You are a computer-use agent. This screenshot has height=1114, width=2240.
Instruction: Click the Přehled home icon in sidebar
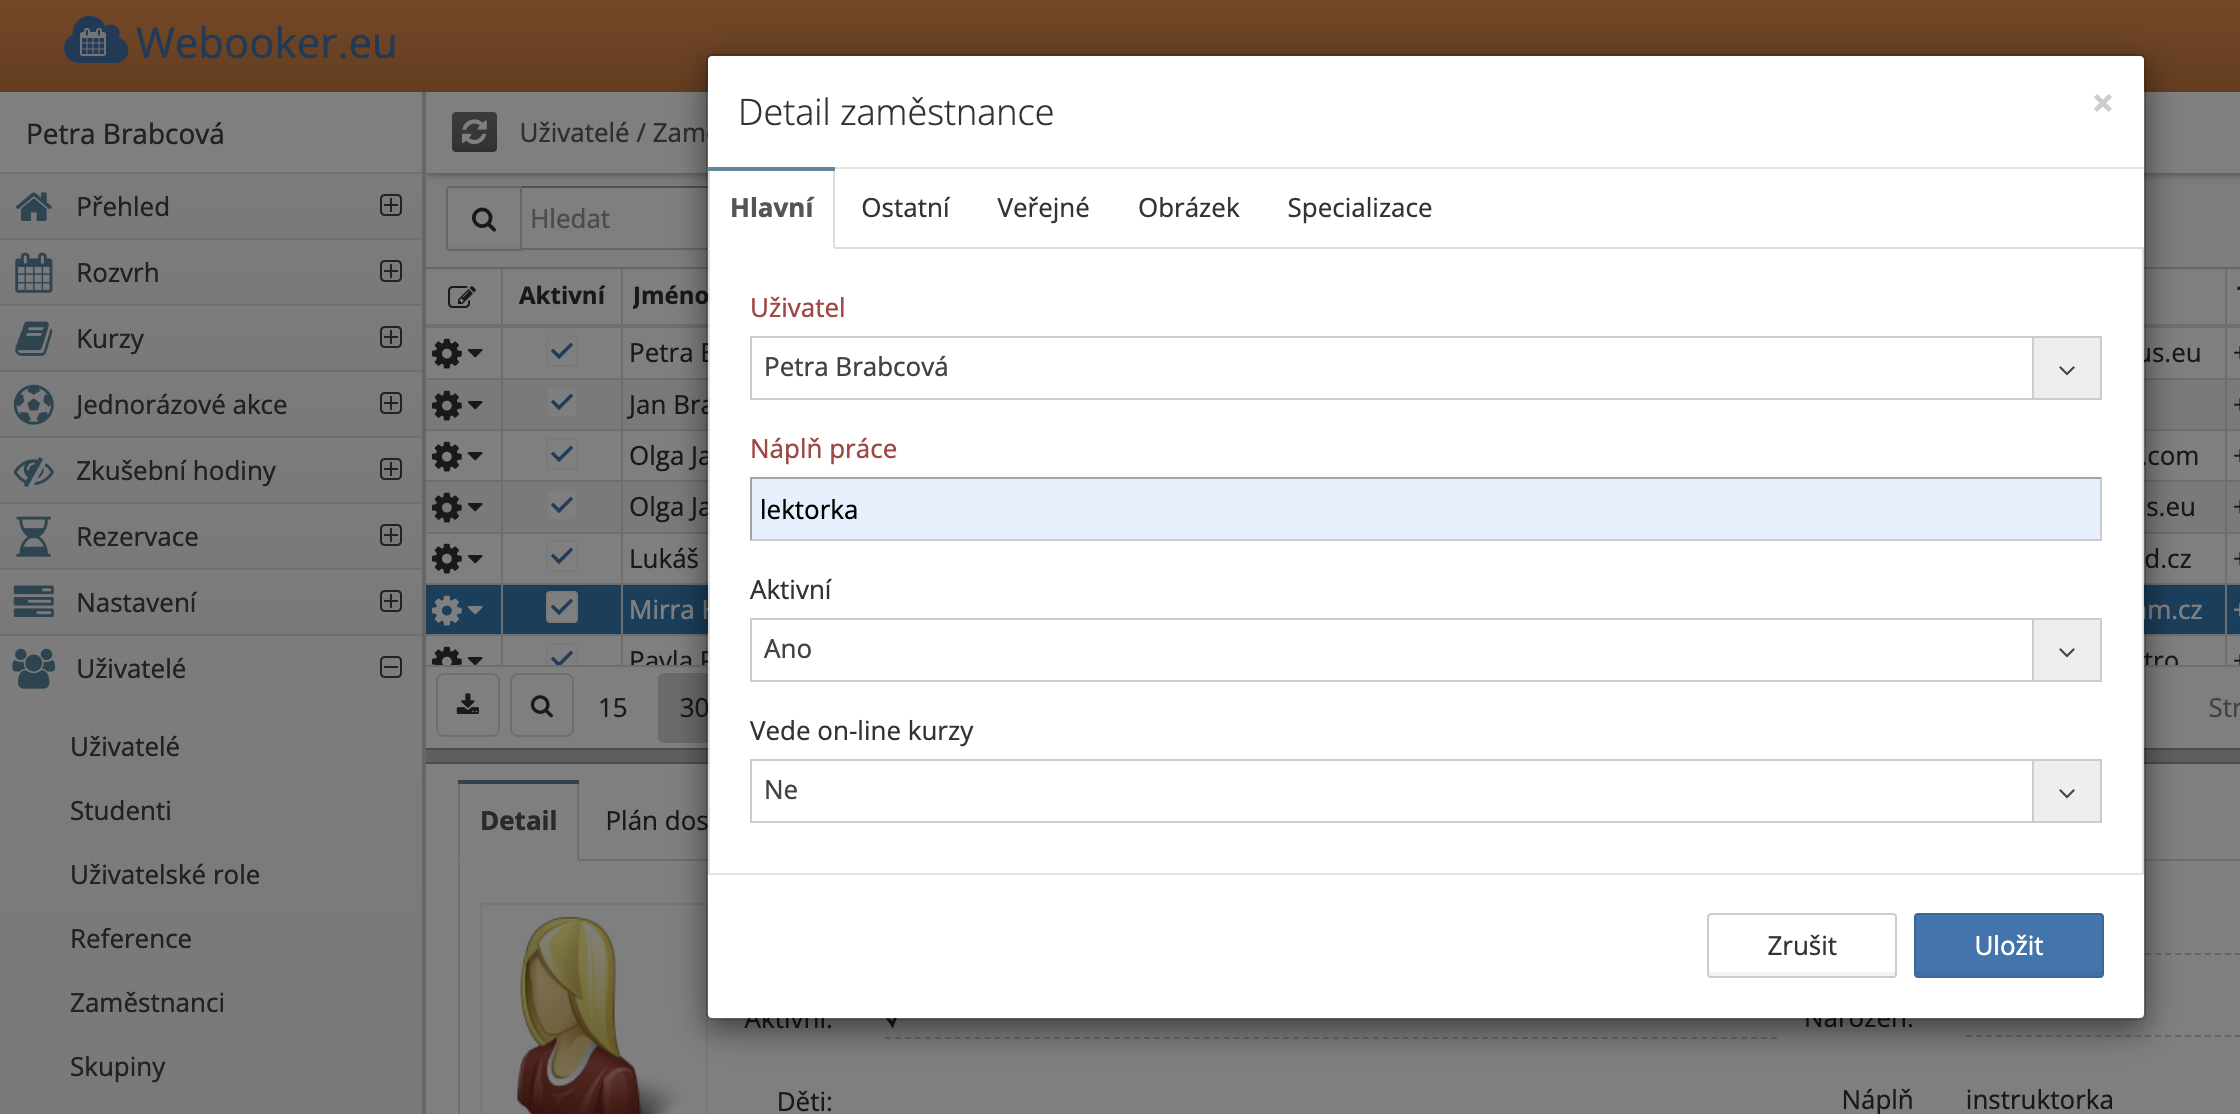click(x=34, y=207)
